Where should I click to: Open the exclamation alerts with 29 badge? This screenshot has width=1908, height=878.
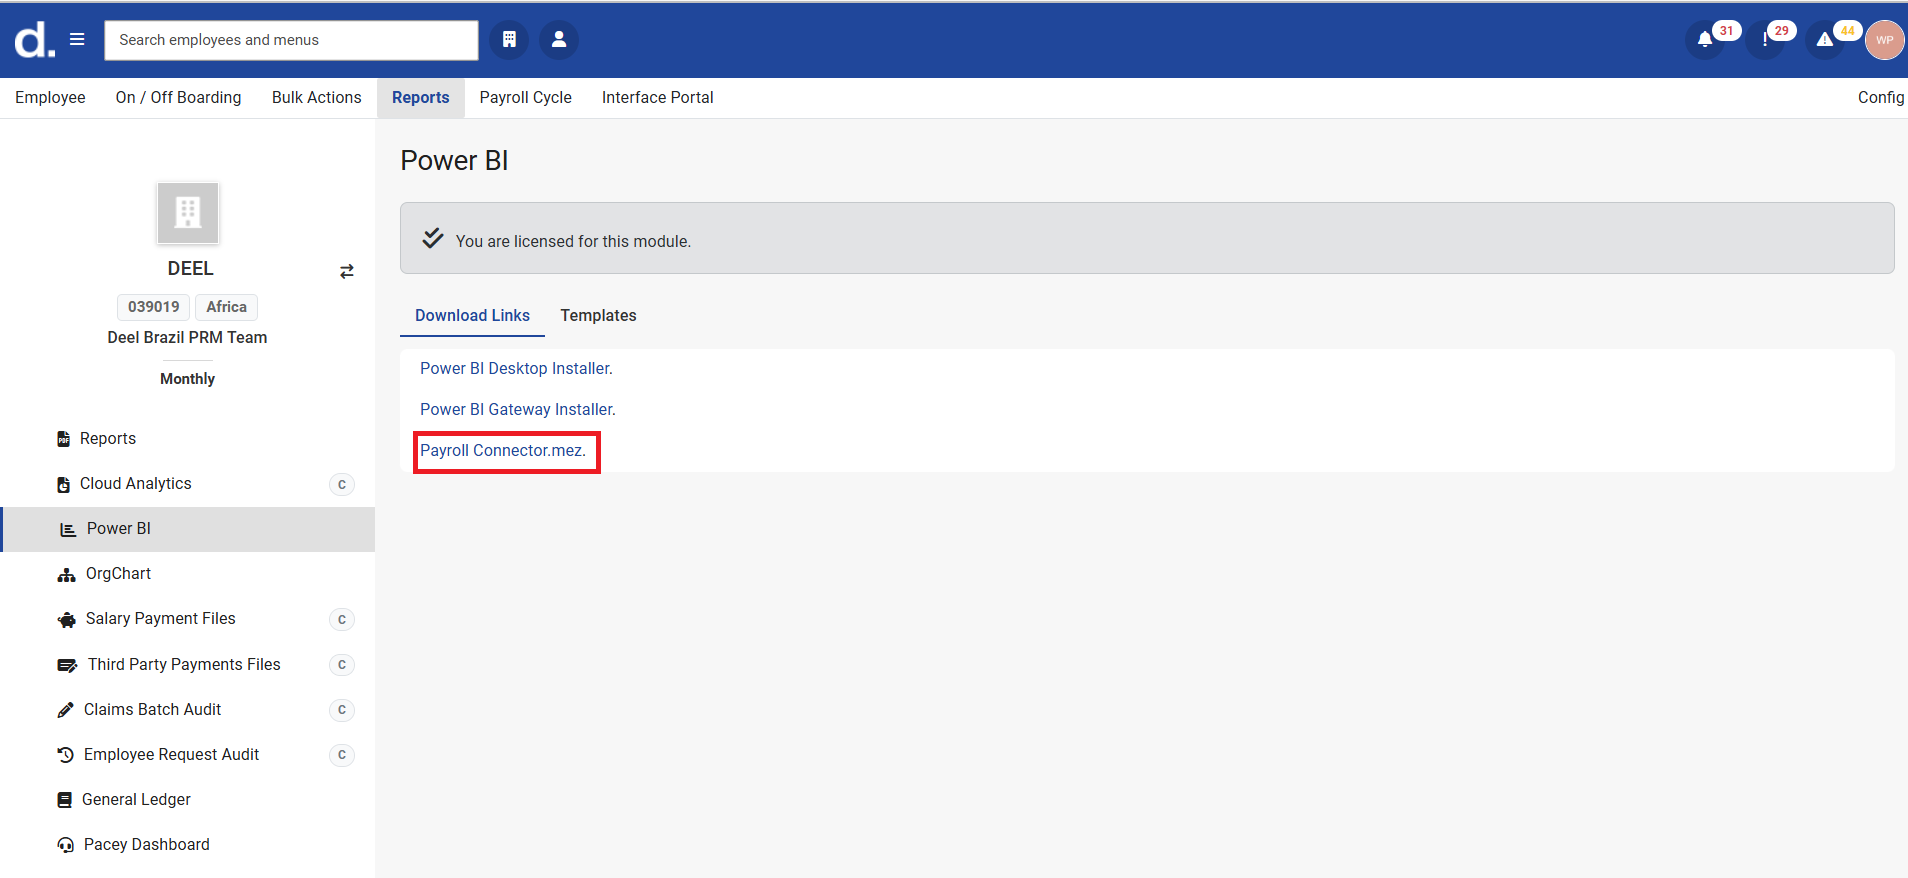1765,41
